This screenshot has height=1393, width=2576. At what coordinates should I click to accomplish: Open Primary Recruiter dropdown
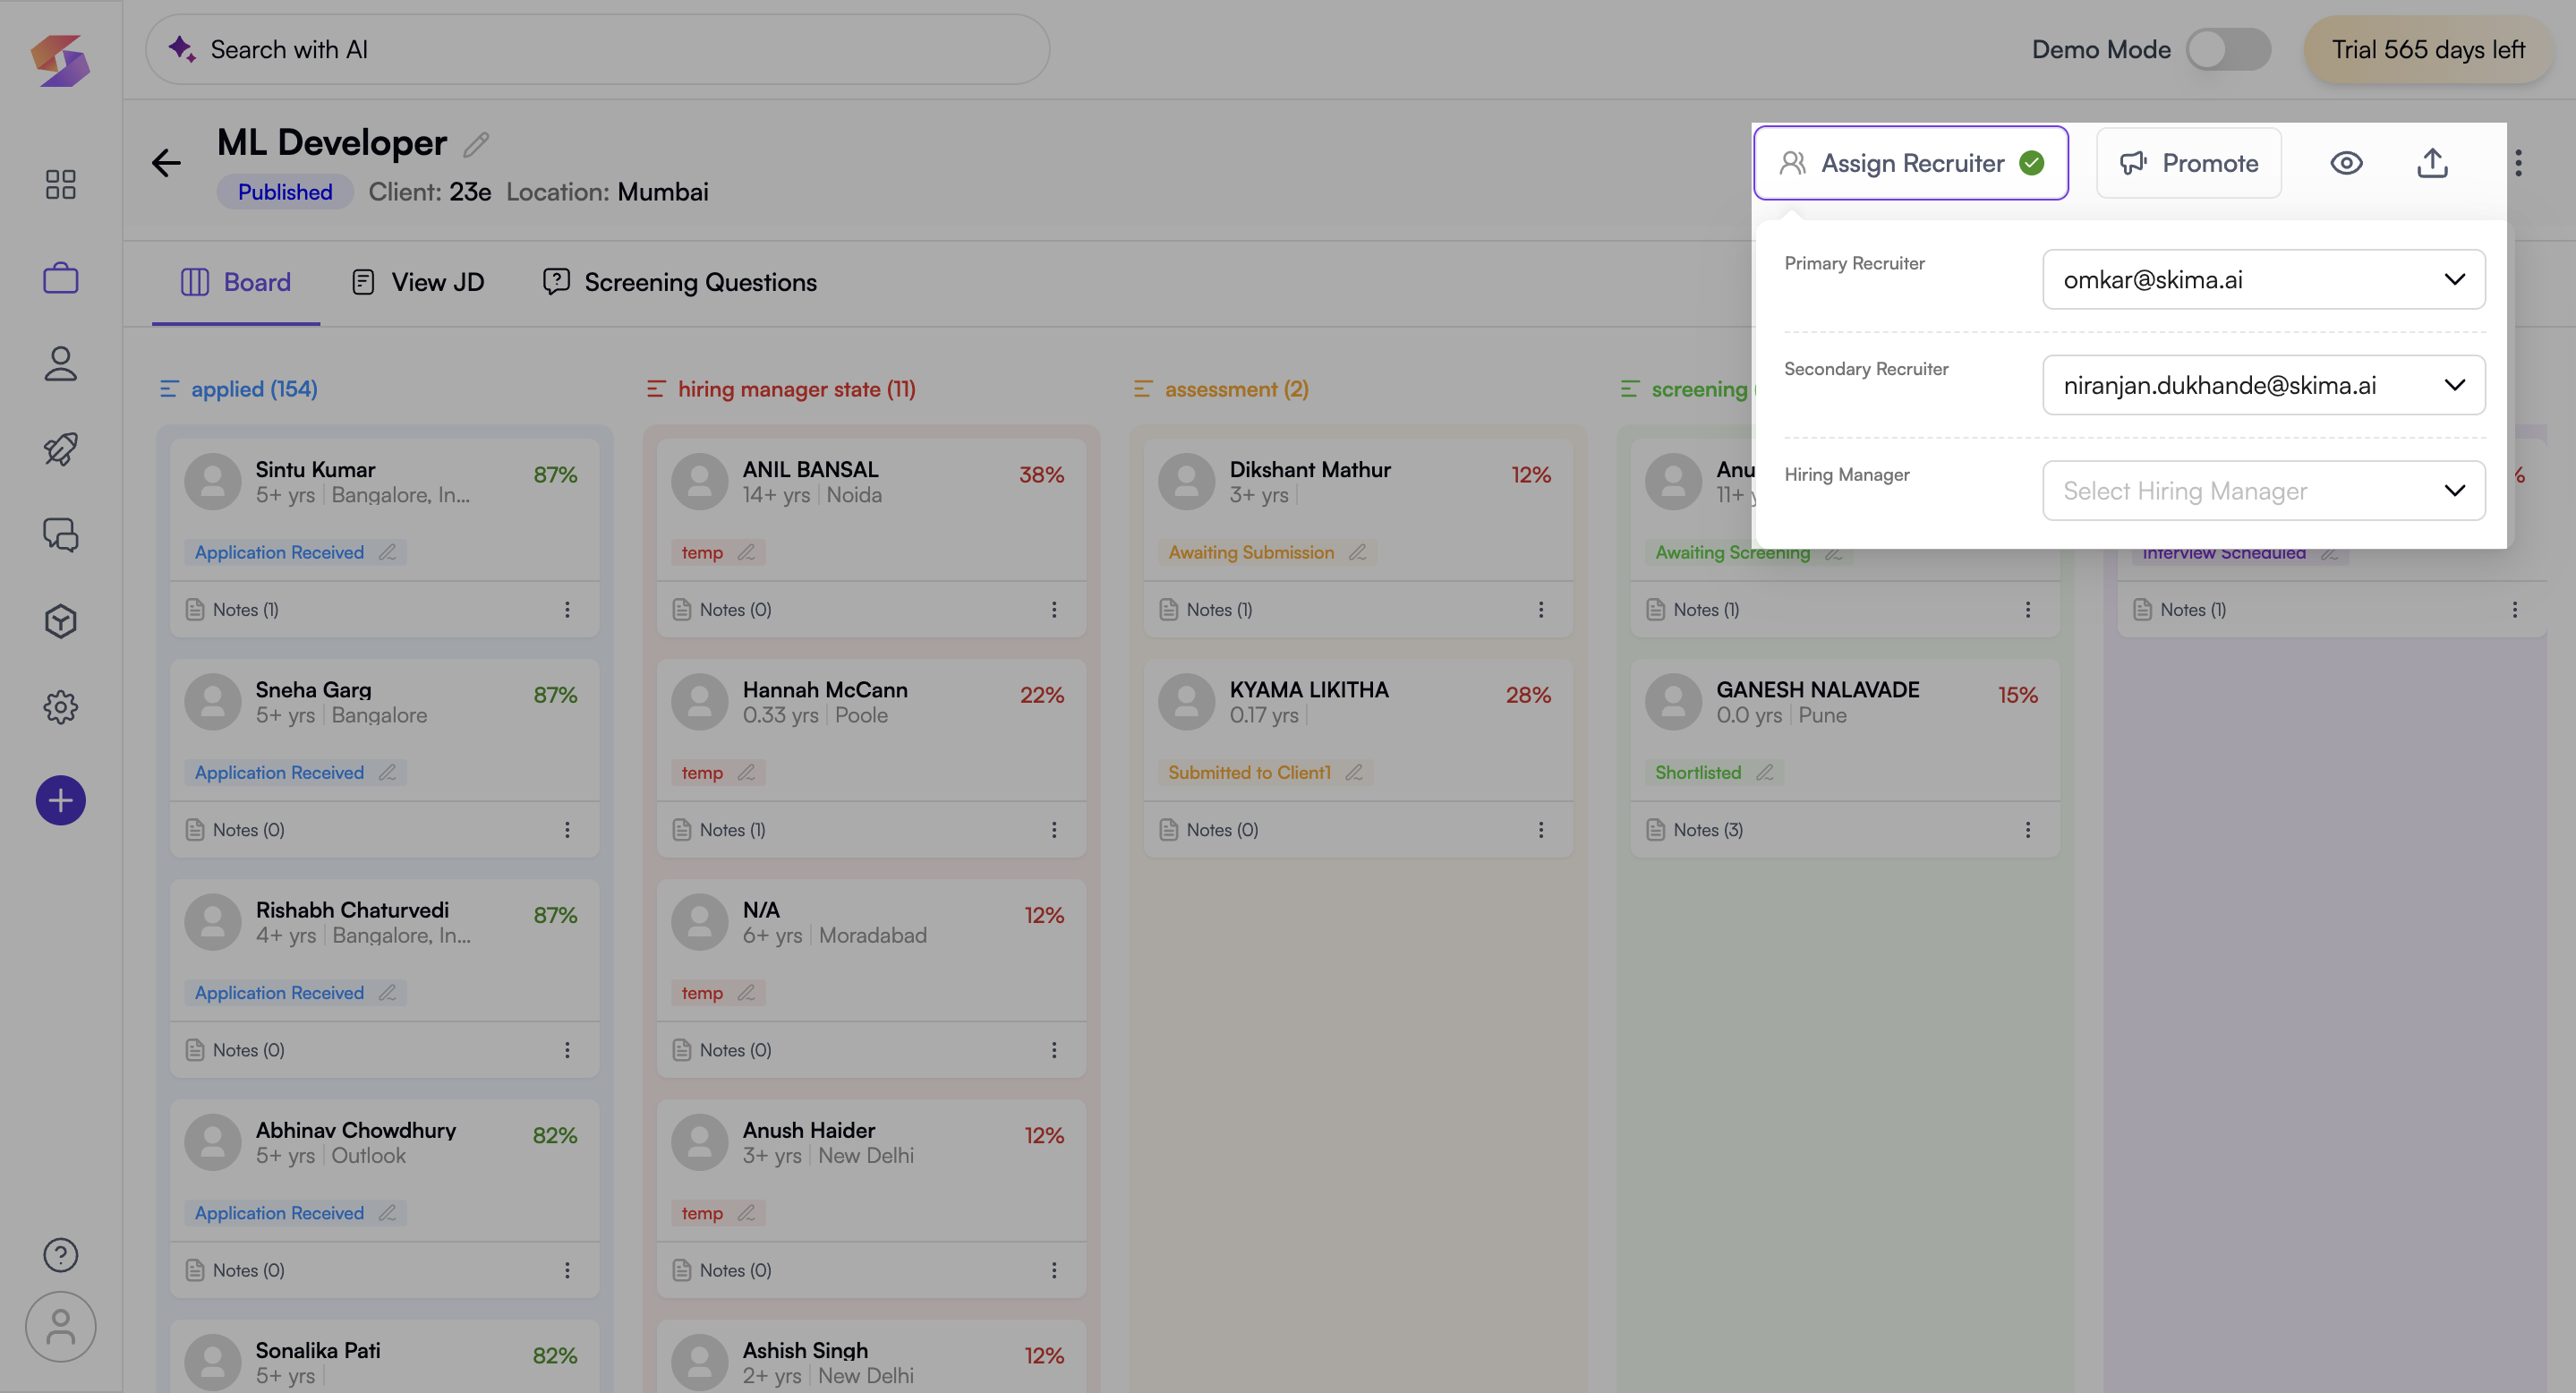point(2264,279)
